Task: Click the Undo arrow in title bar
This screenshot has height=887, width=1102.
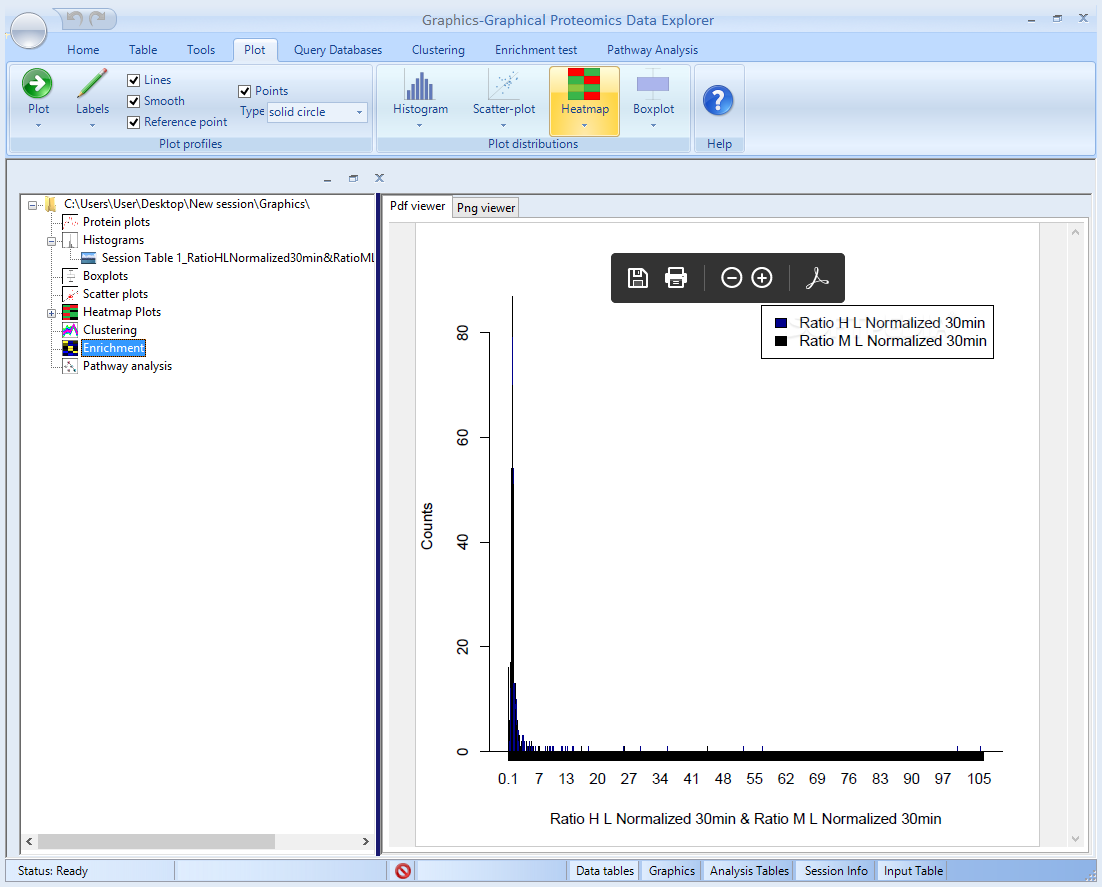Action: click(75, 18)
